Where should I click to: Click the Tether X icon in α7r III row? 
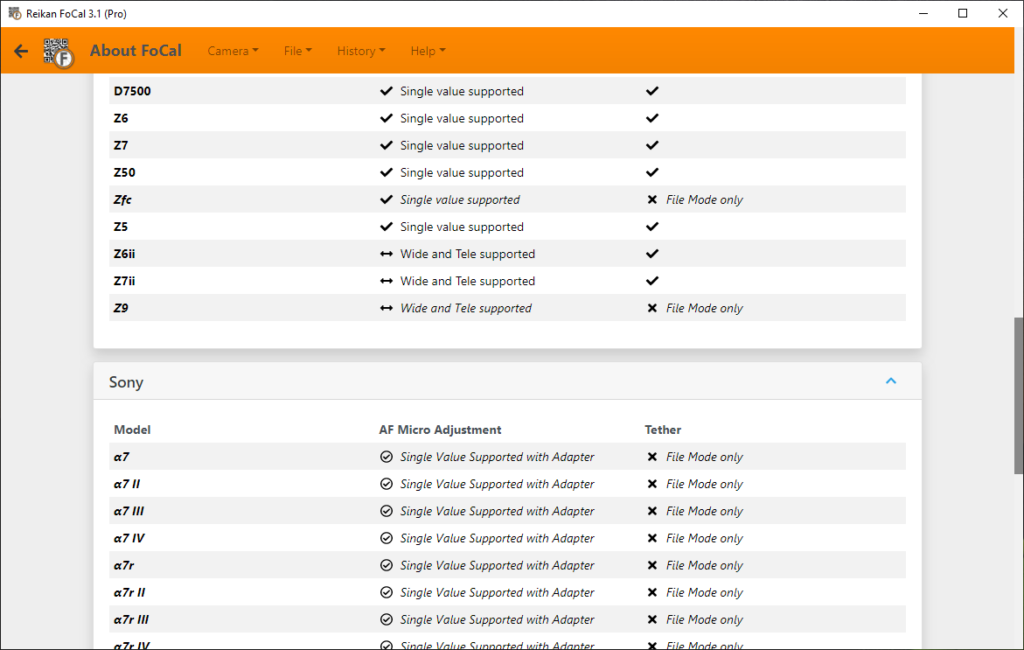[x=652, y=620]
